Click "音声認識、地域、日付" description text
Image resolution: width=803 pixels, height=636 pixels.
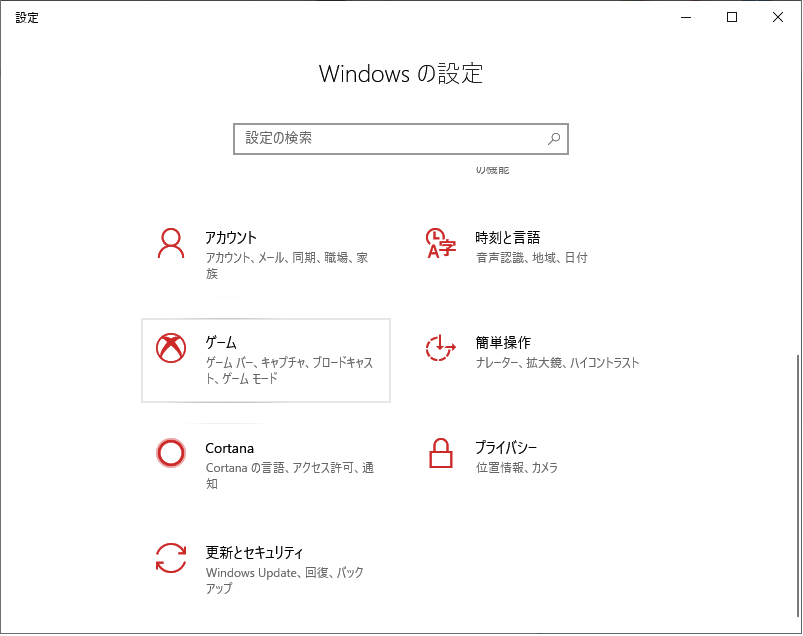pos(532,258)
